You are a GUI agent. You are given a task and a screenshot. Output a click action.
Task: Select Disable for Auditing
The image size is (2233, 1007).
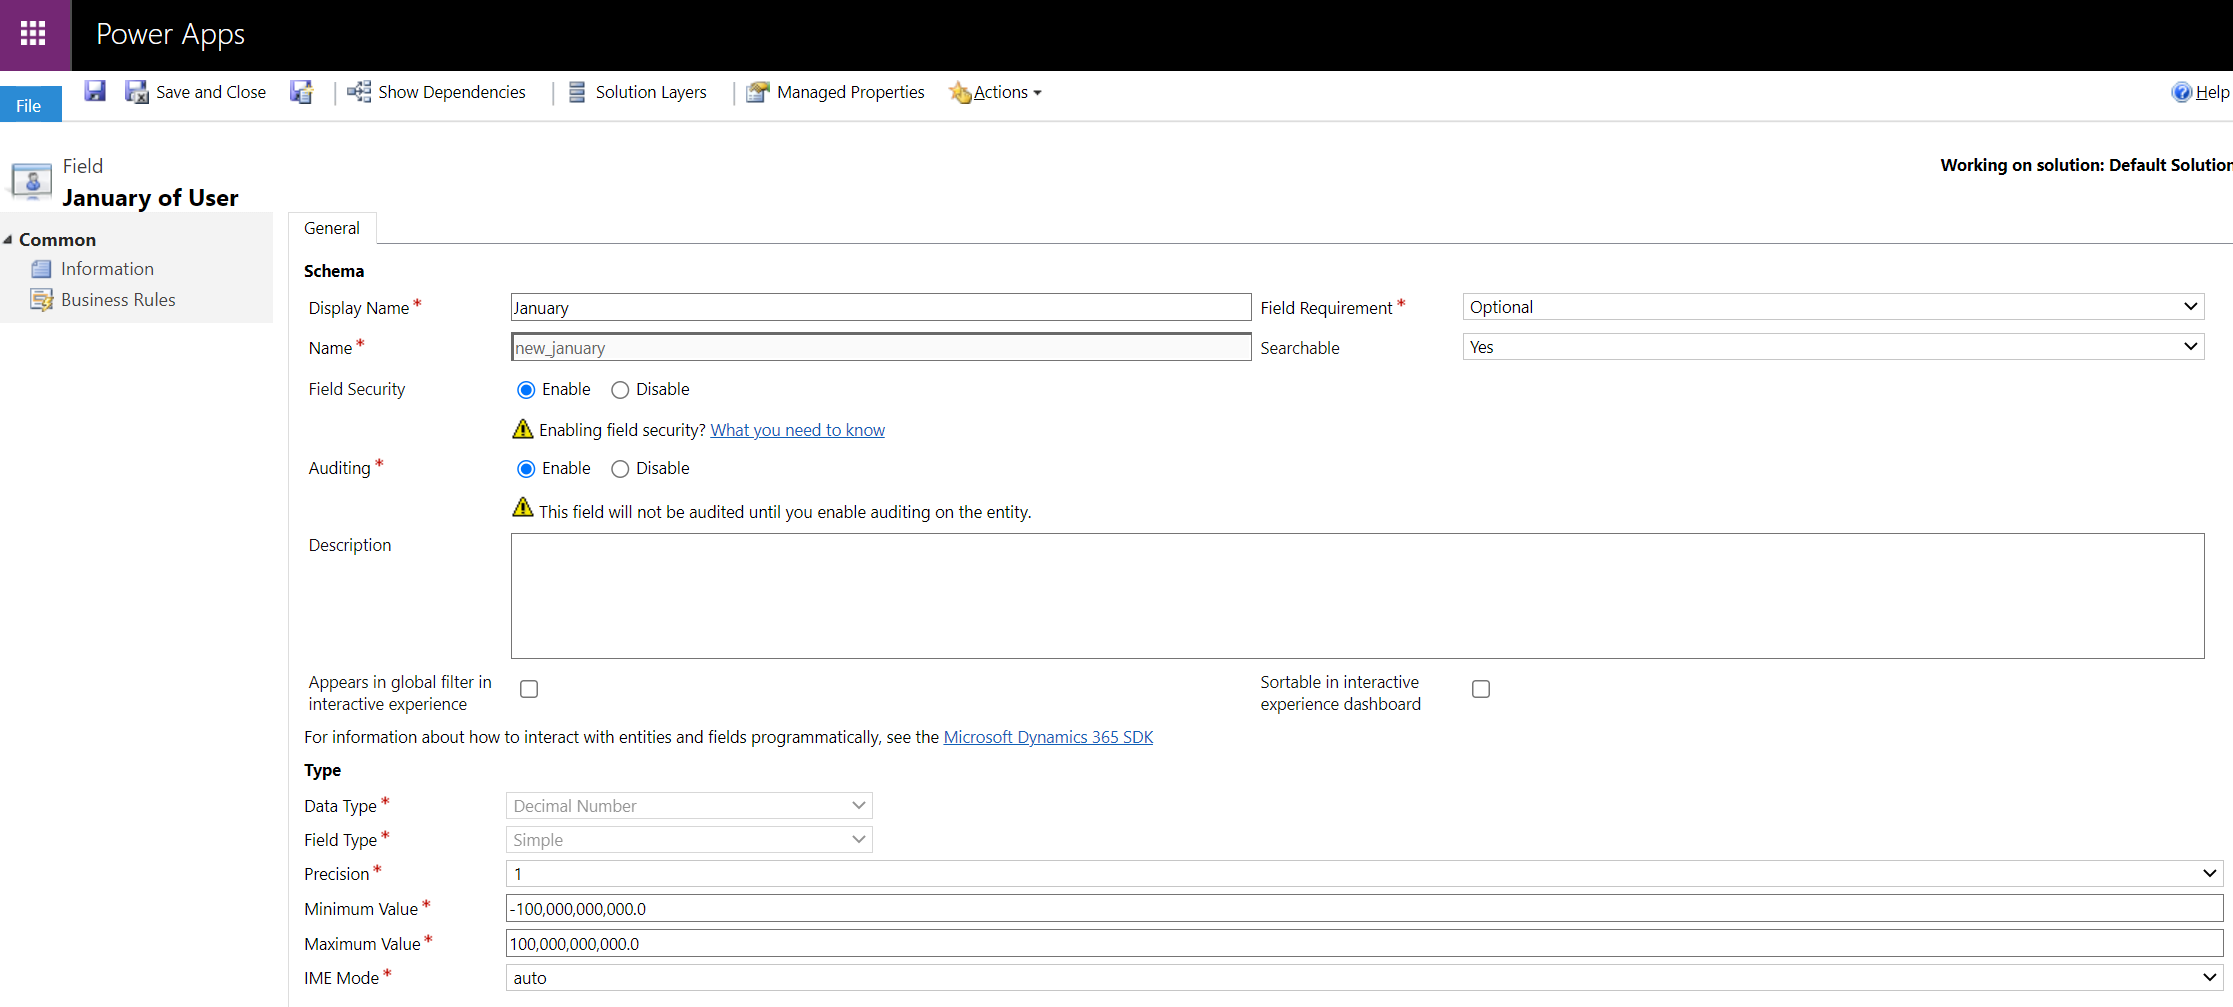tap(620, 469)
